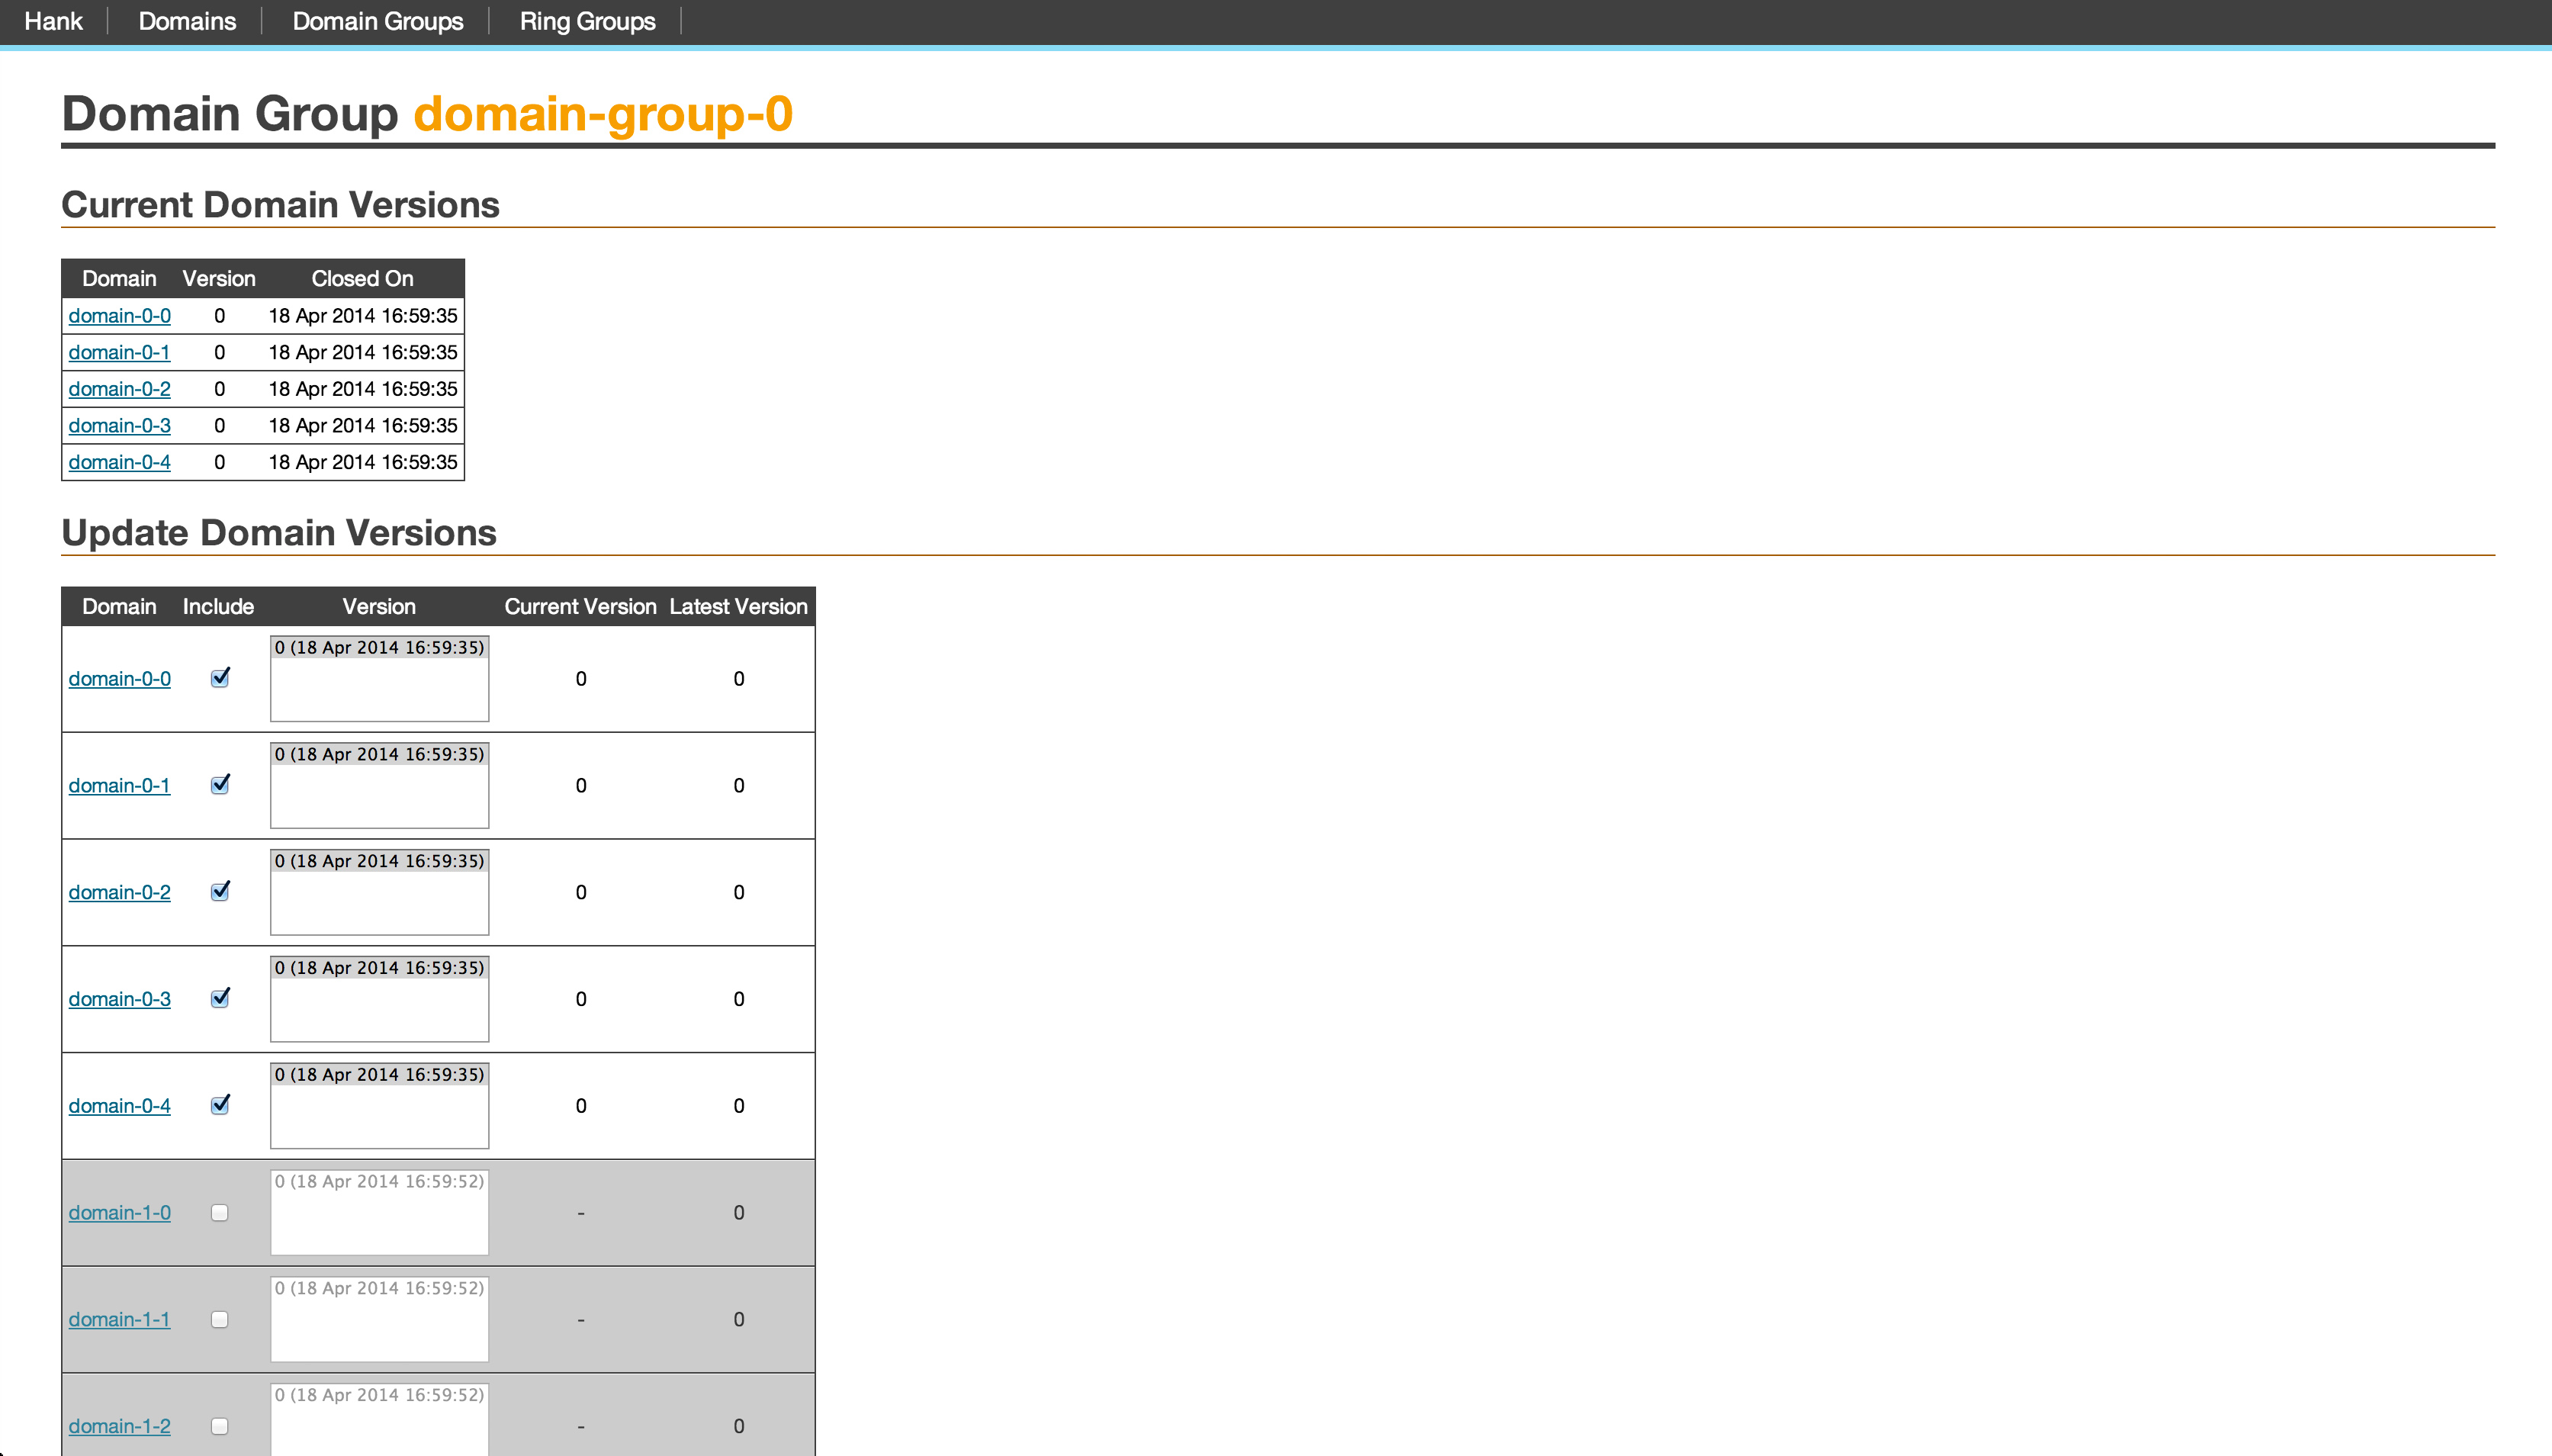Enable Include checkbox for domain-1-0
Image resolution: width=2552 pixels, height=1456 pixels.
point(220,1213)
